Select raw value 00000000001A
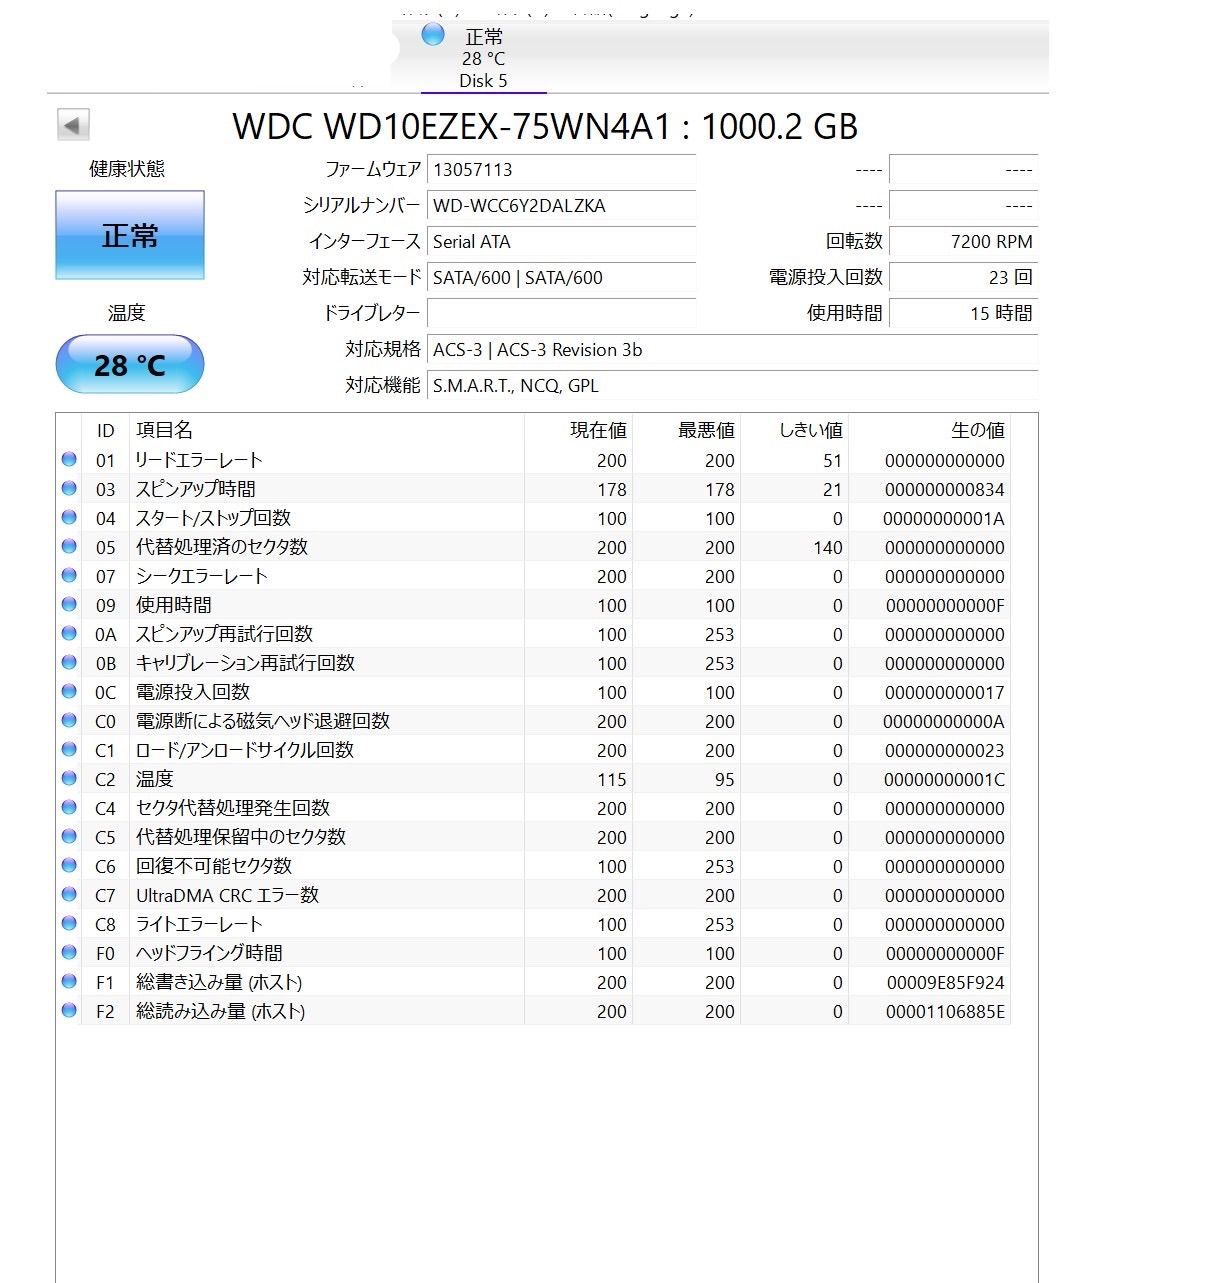 pyautogui.click(x=944, y=519)
